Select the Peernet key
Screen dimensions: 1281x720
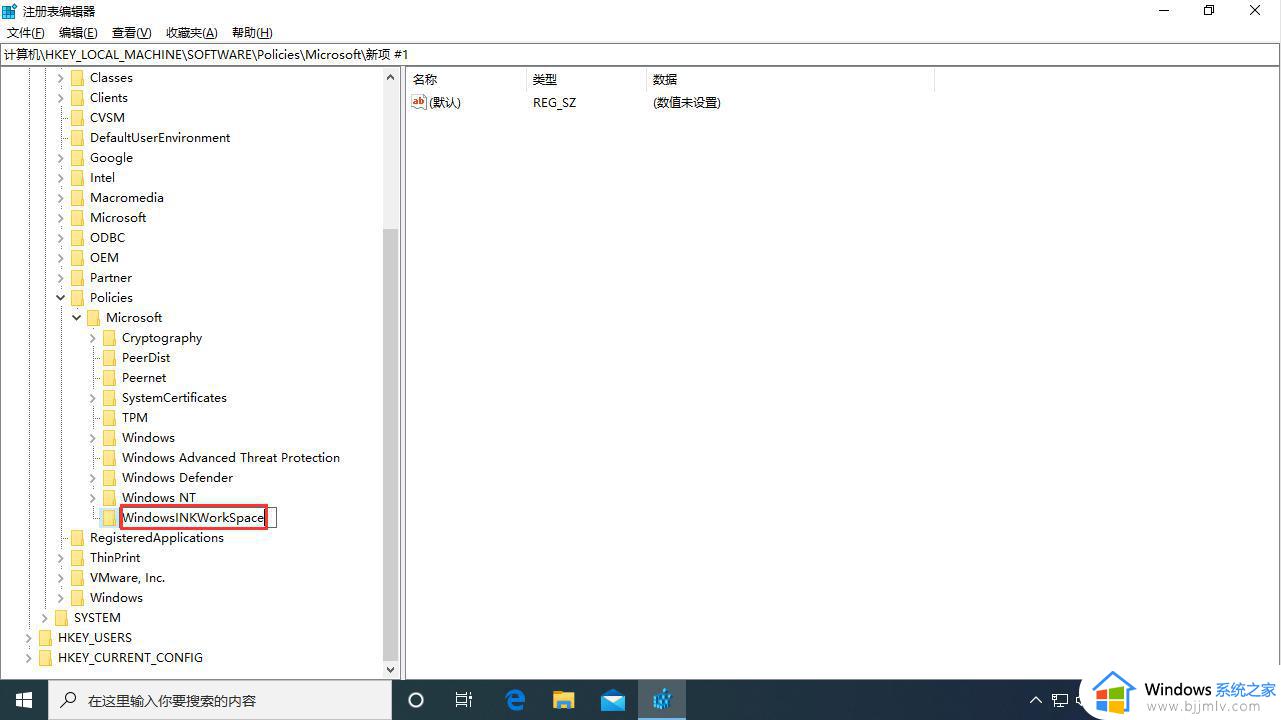tap(144, 378)
